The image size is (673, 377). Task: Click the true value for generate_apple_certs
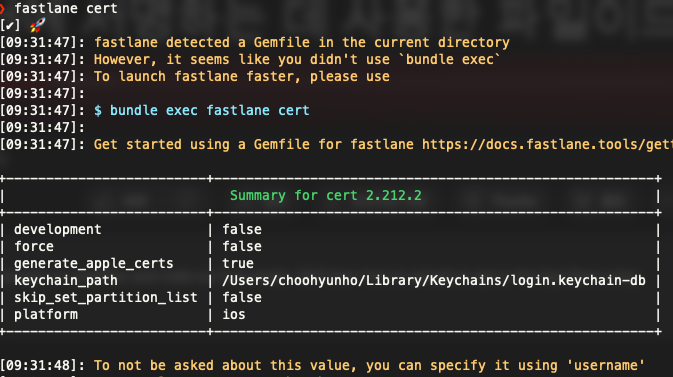(238, 263)
